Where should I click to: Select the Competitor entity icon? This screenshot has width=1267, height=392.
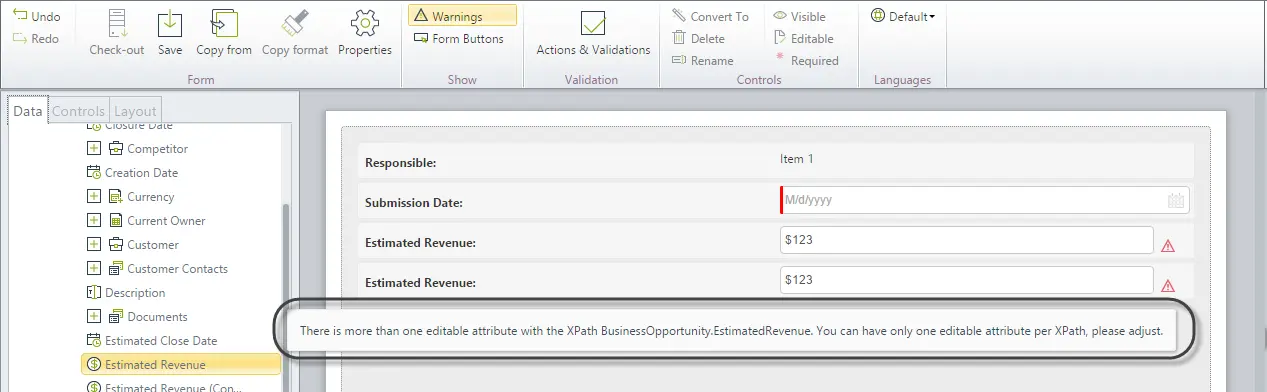116,149
